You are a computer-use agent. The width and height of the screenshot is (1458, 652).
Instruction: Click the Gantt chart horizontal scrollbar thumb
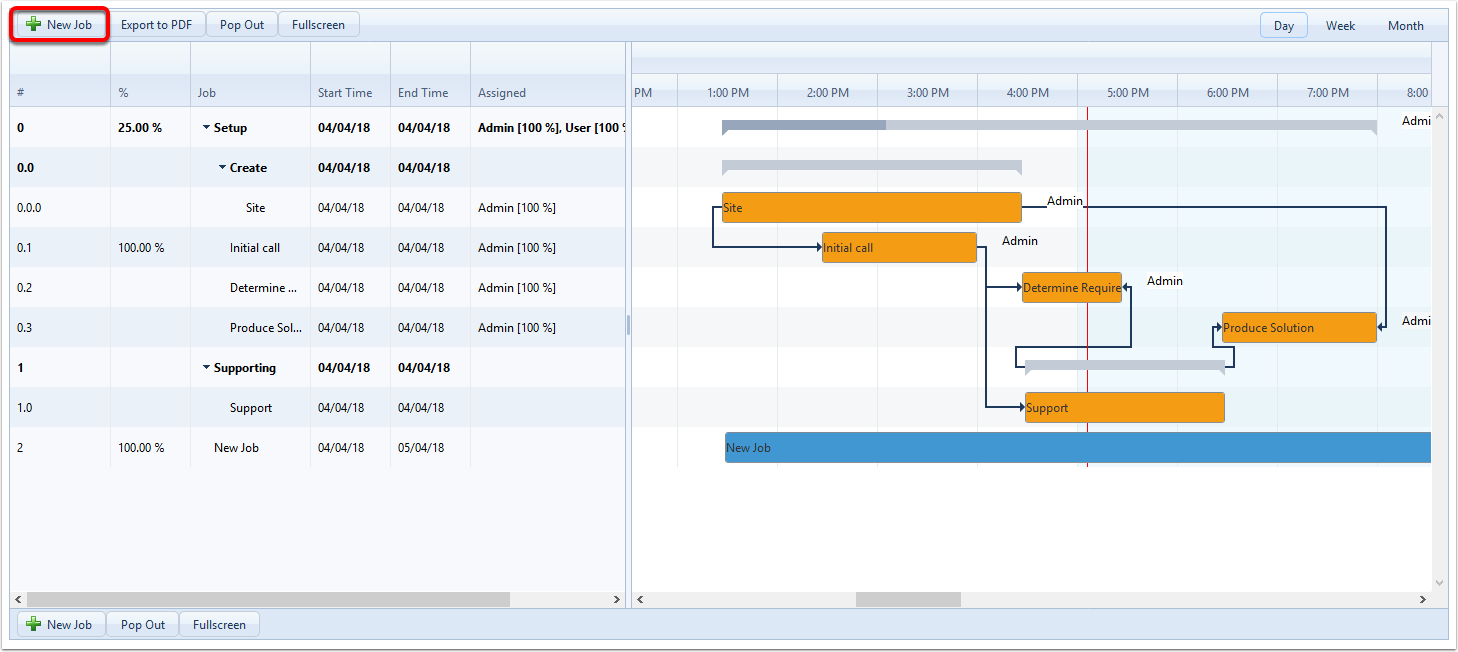[x=908, y=599]
